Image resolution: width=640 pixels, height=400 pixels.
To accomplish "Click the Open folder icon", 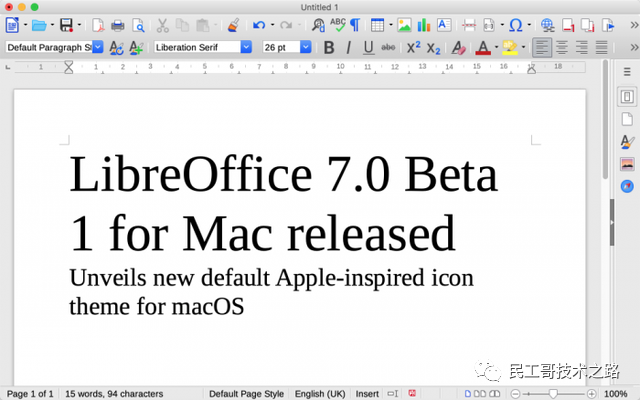I will click(x=39, y=25).
